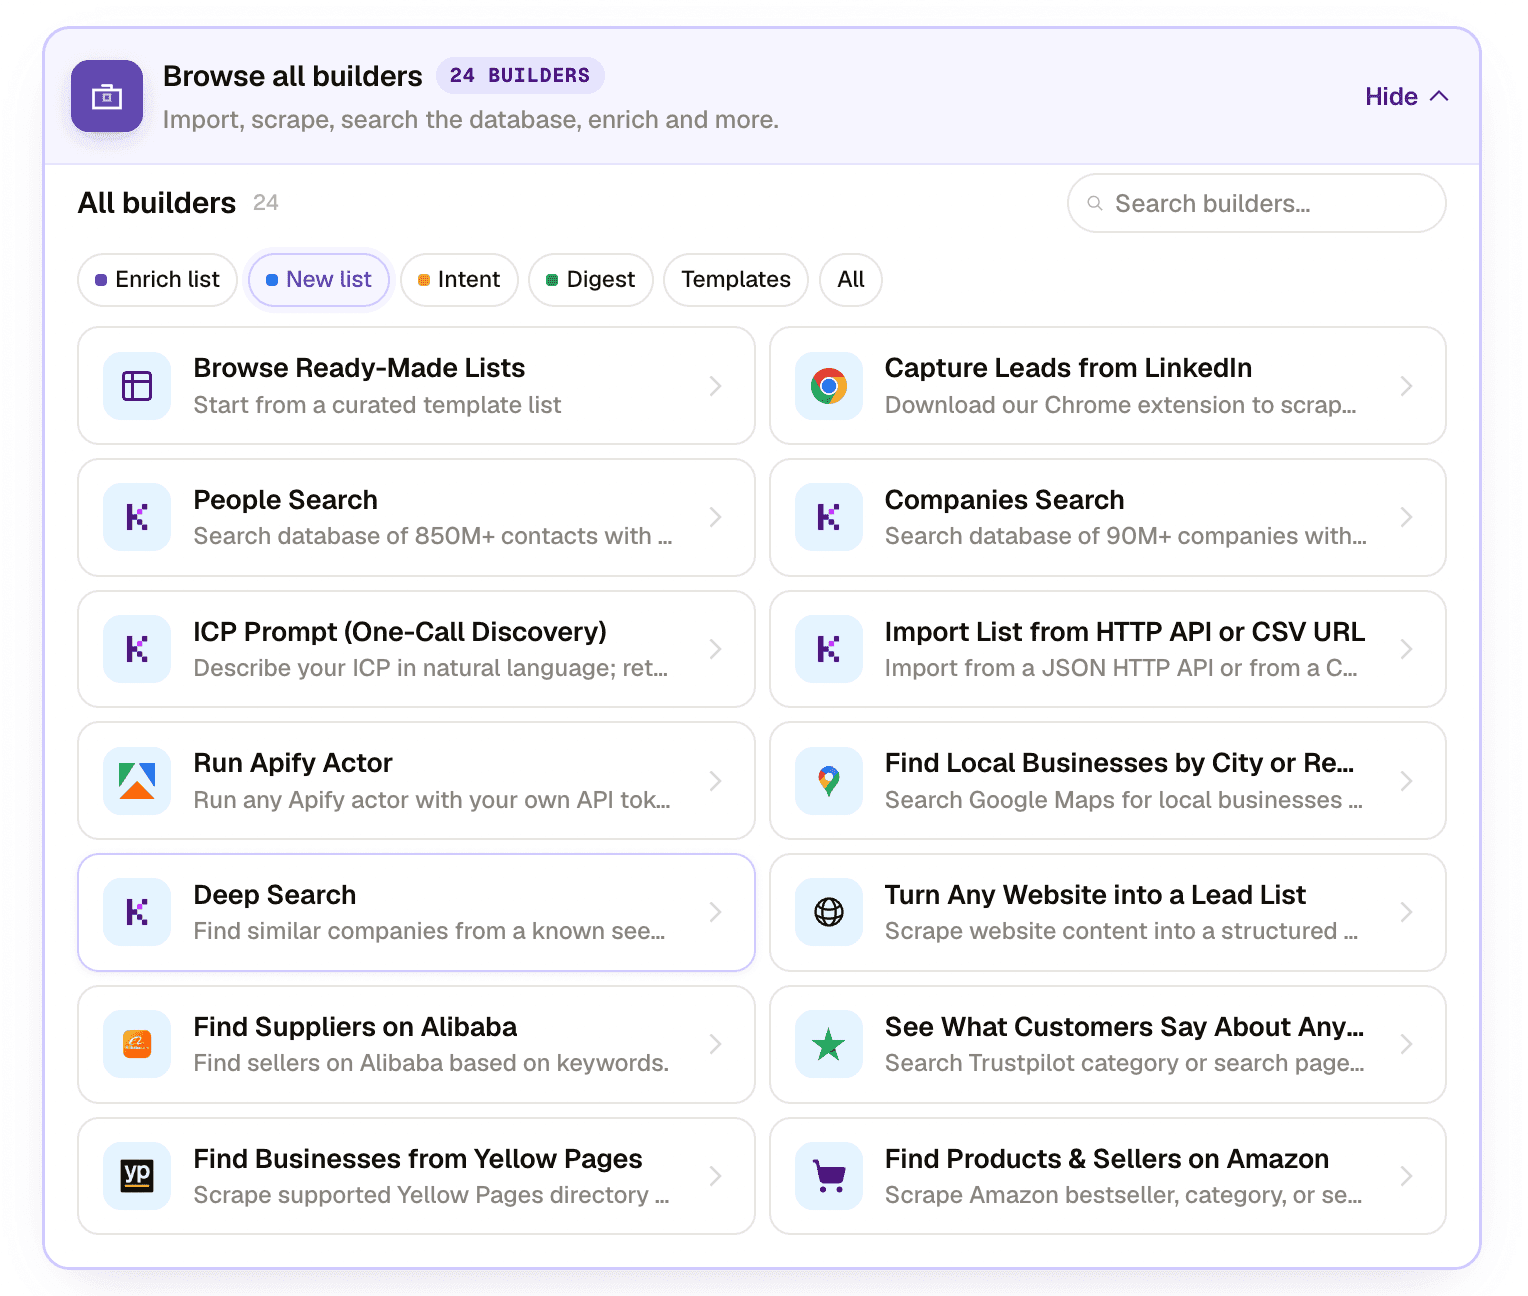Click the count 24 beside All builders

(x=266, y=203)
